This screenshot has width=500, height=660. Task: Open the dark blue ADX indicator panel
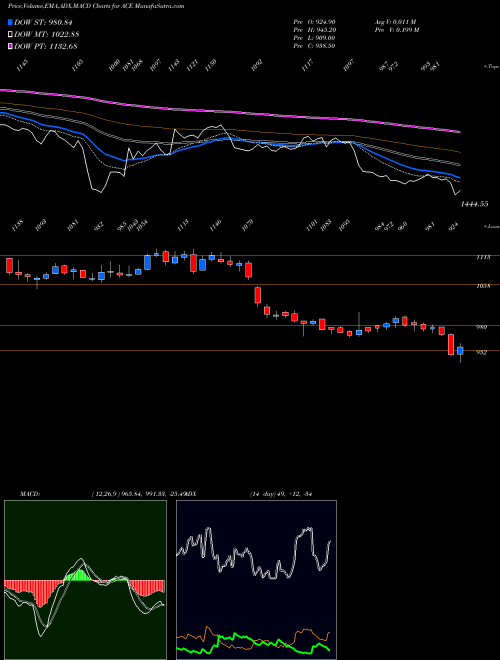(256, 580)
